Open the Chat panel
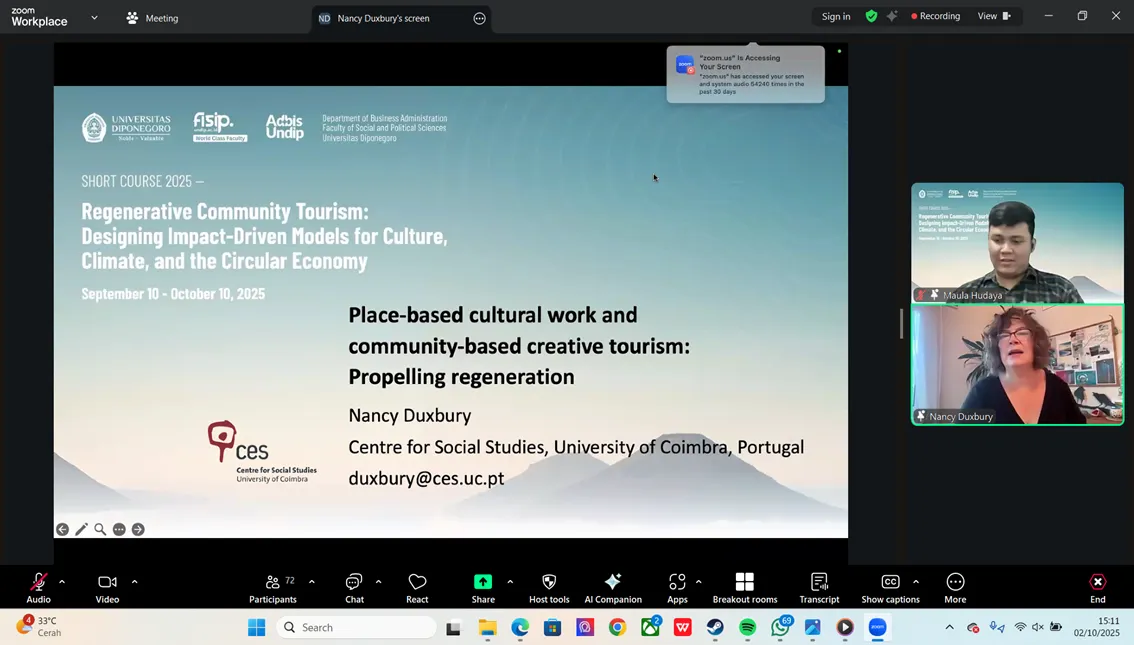 tap(354, 587)
